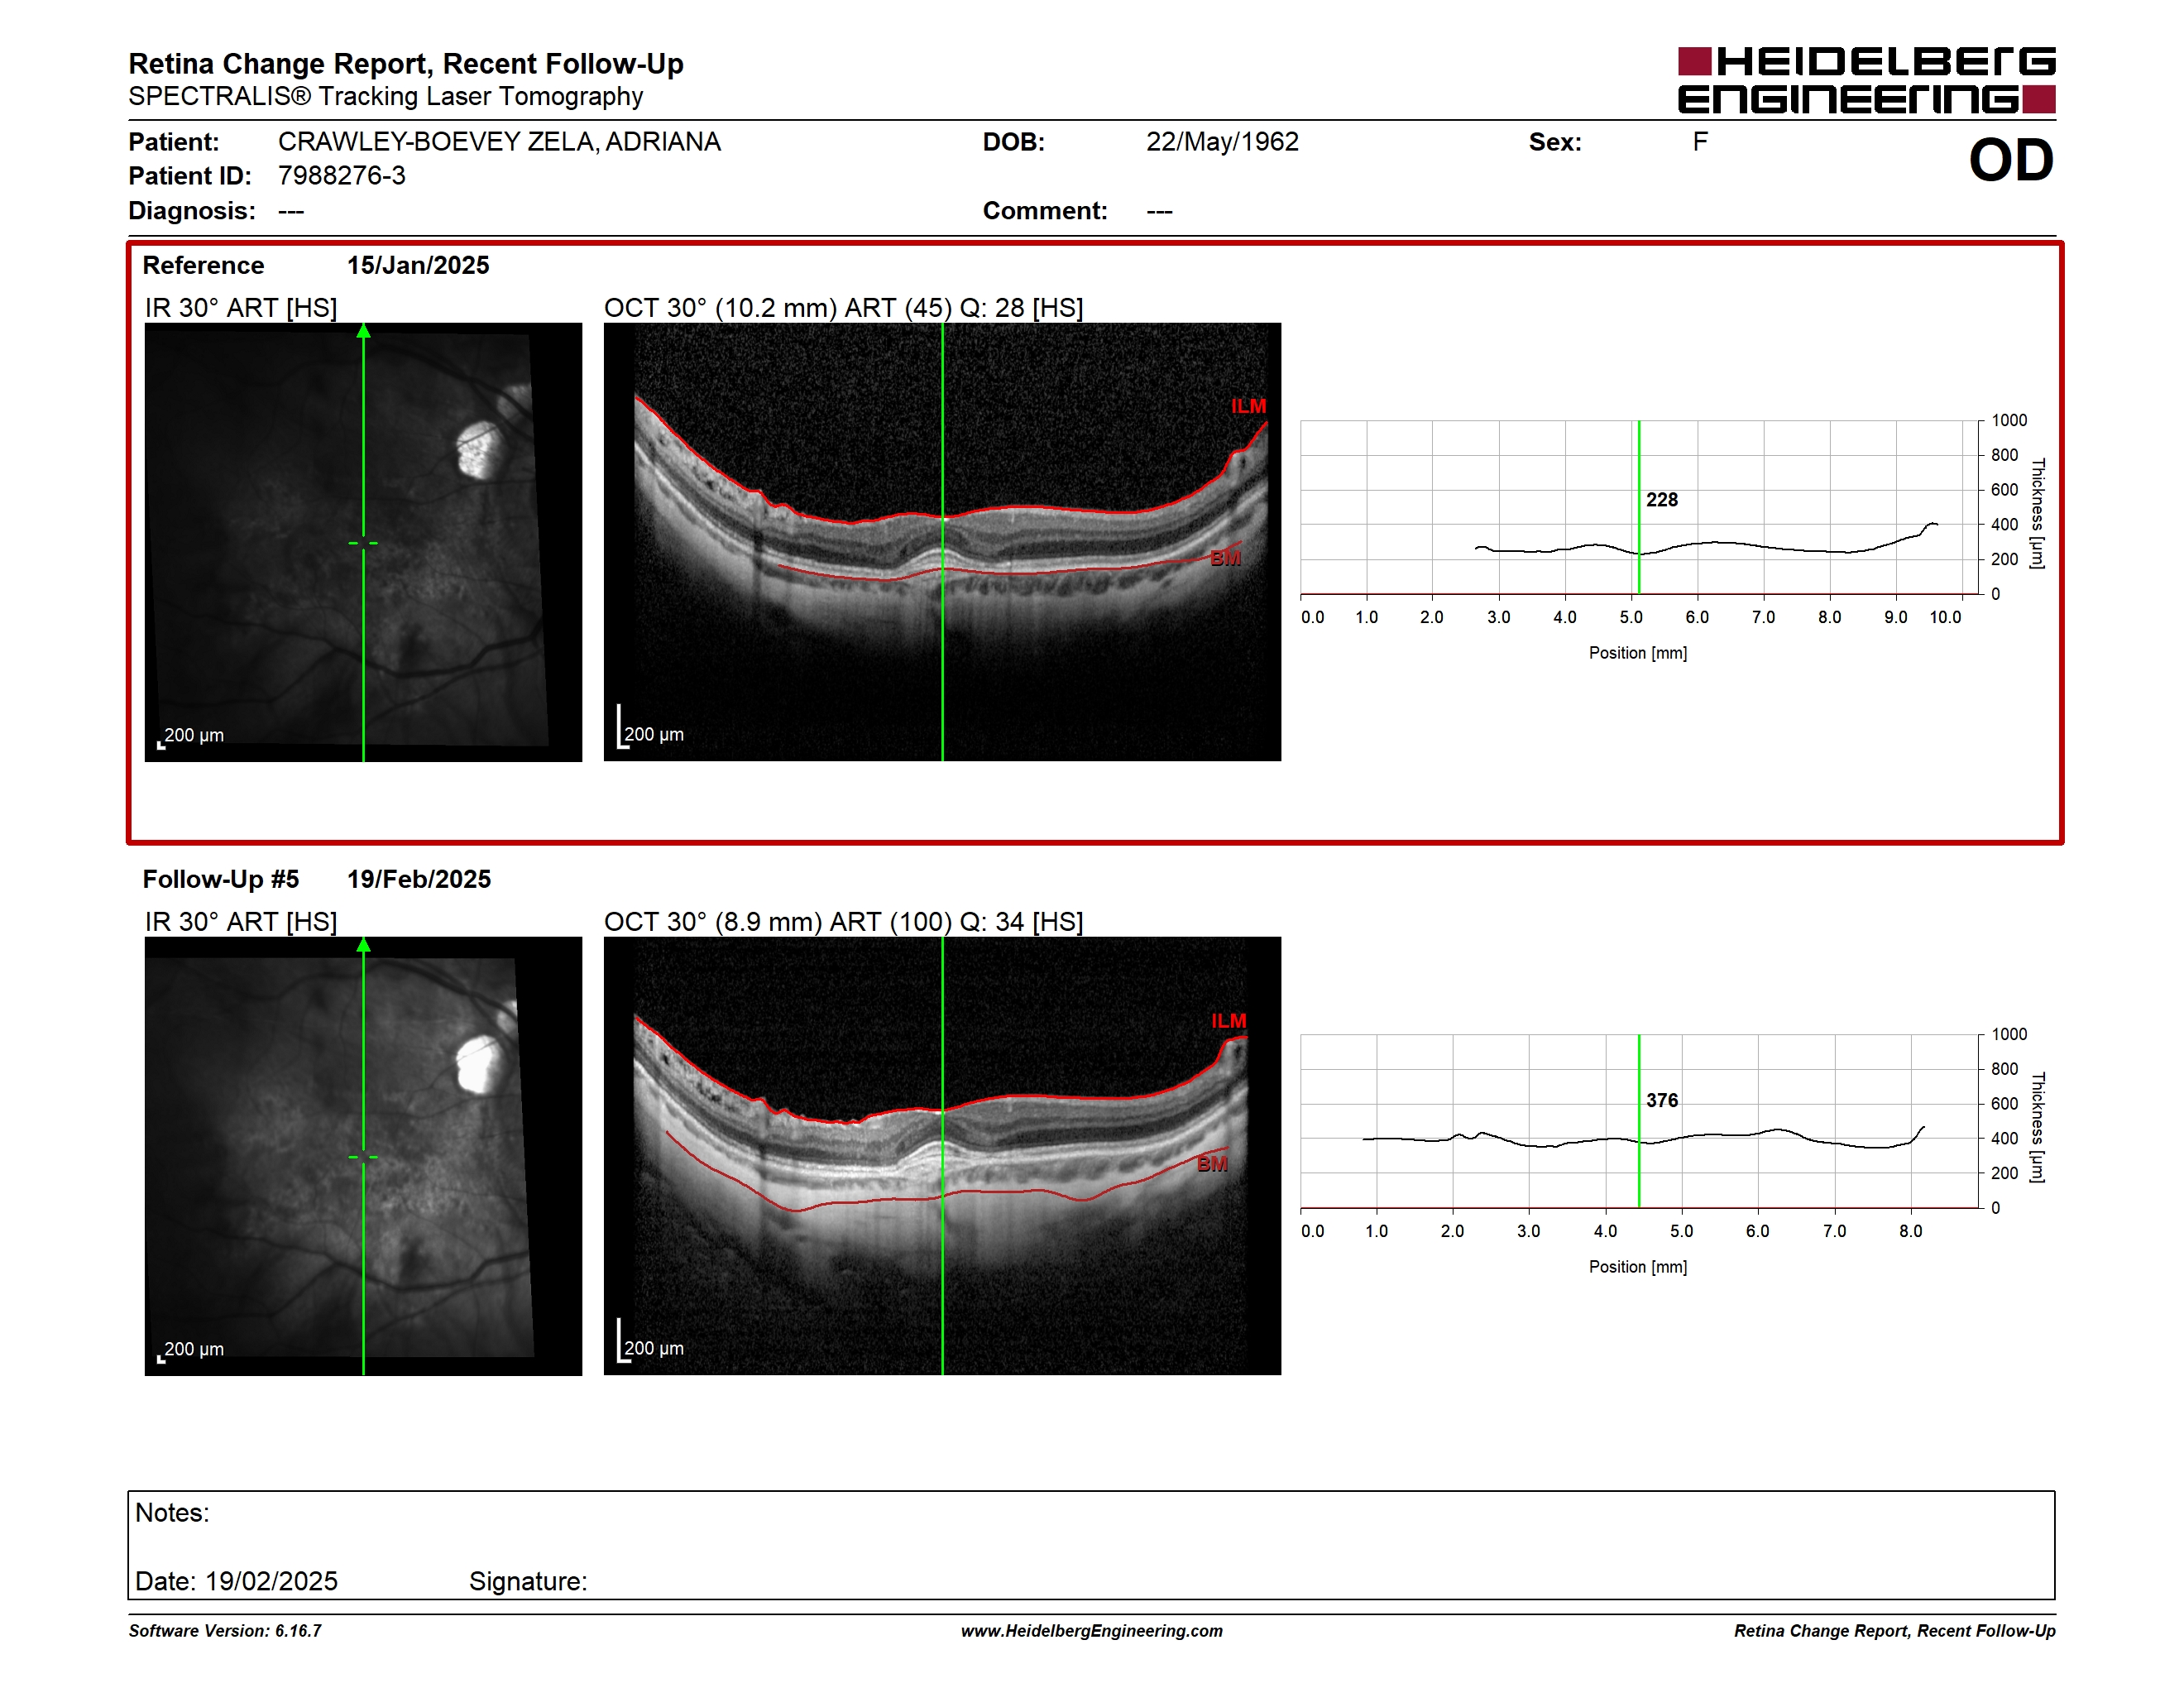Viewport: 2184px width, 1688px height.
Task: Click the bottom-right Retina Change Report footer text
Action: click(1895, 1631)
